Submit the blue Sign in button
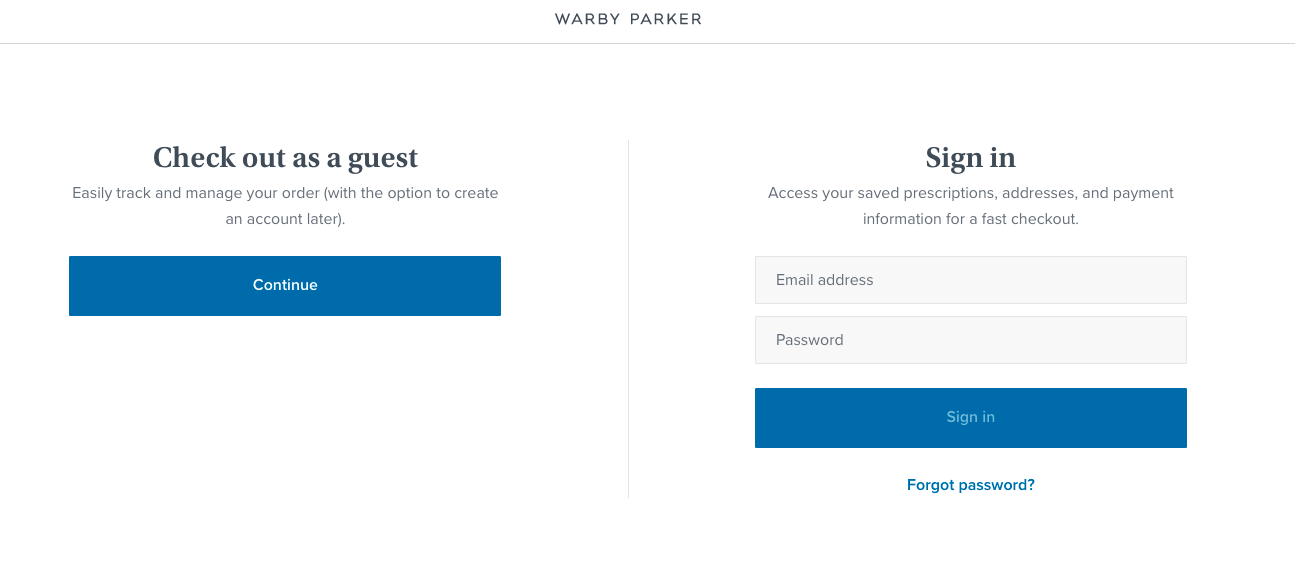The image size is (1295, 572). (971, 418)
